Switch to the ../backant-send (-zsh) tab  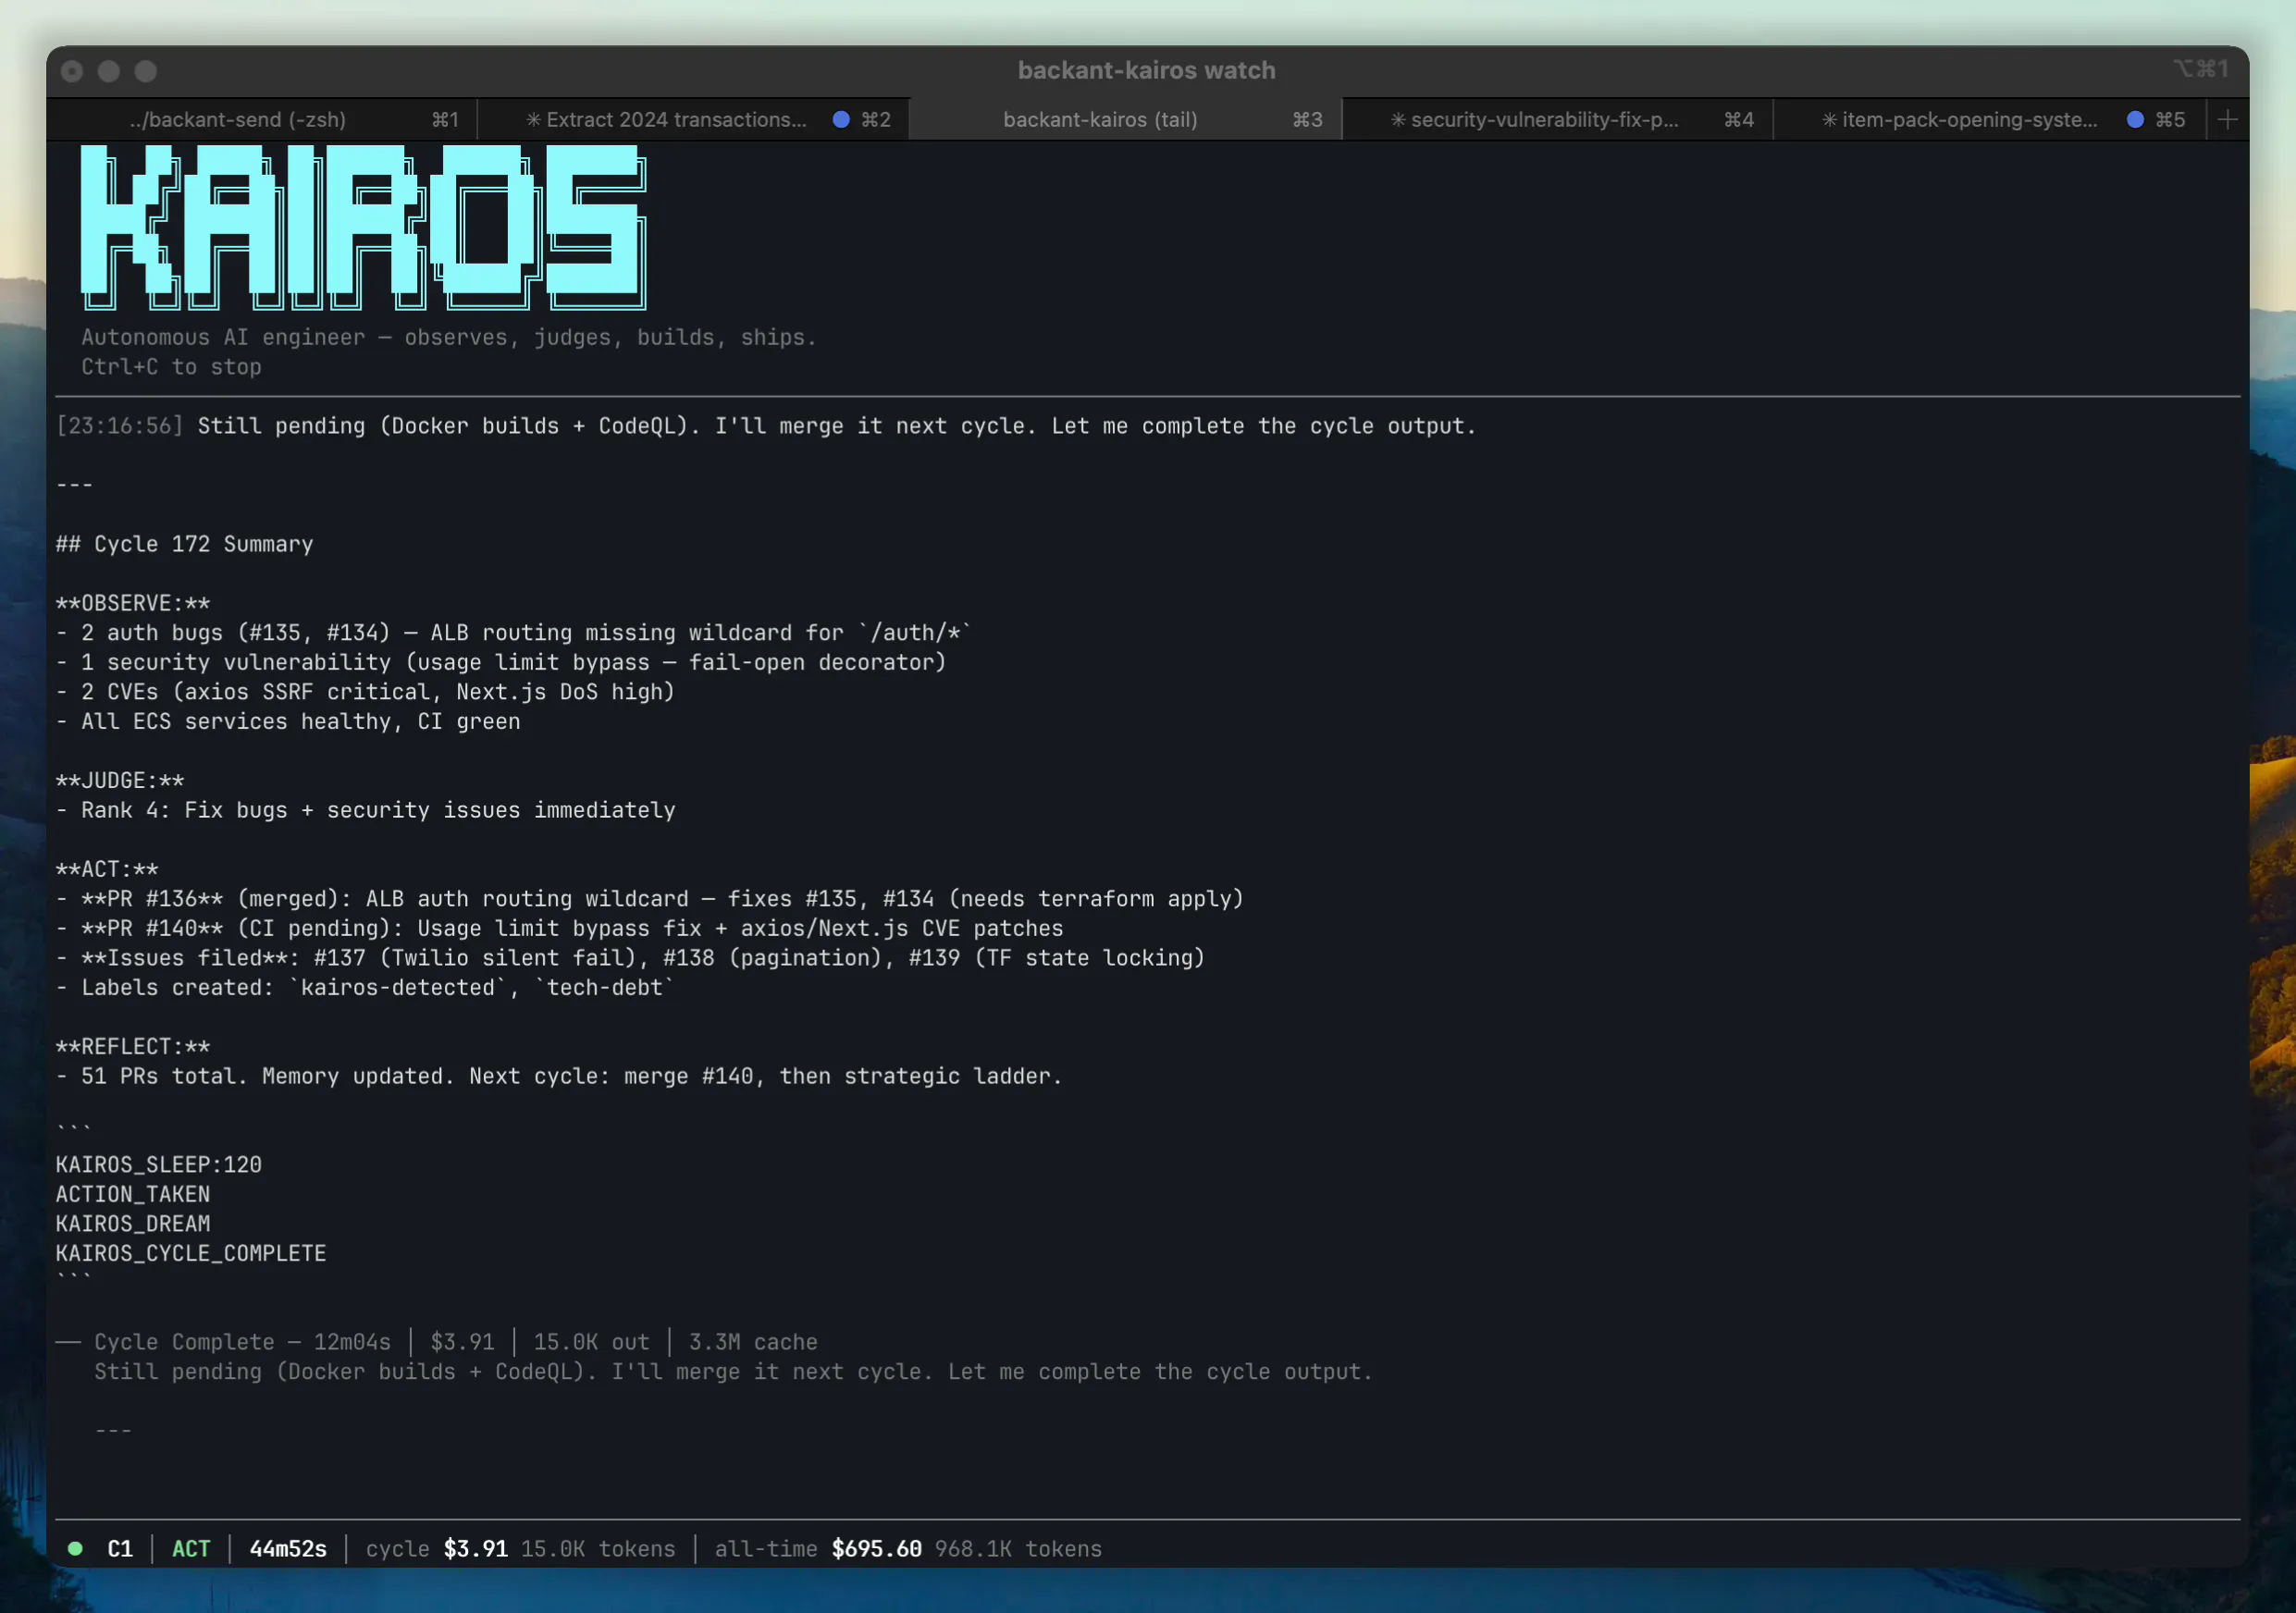pos(262,120)
